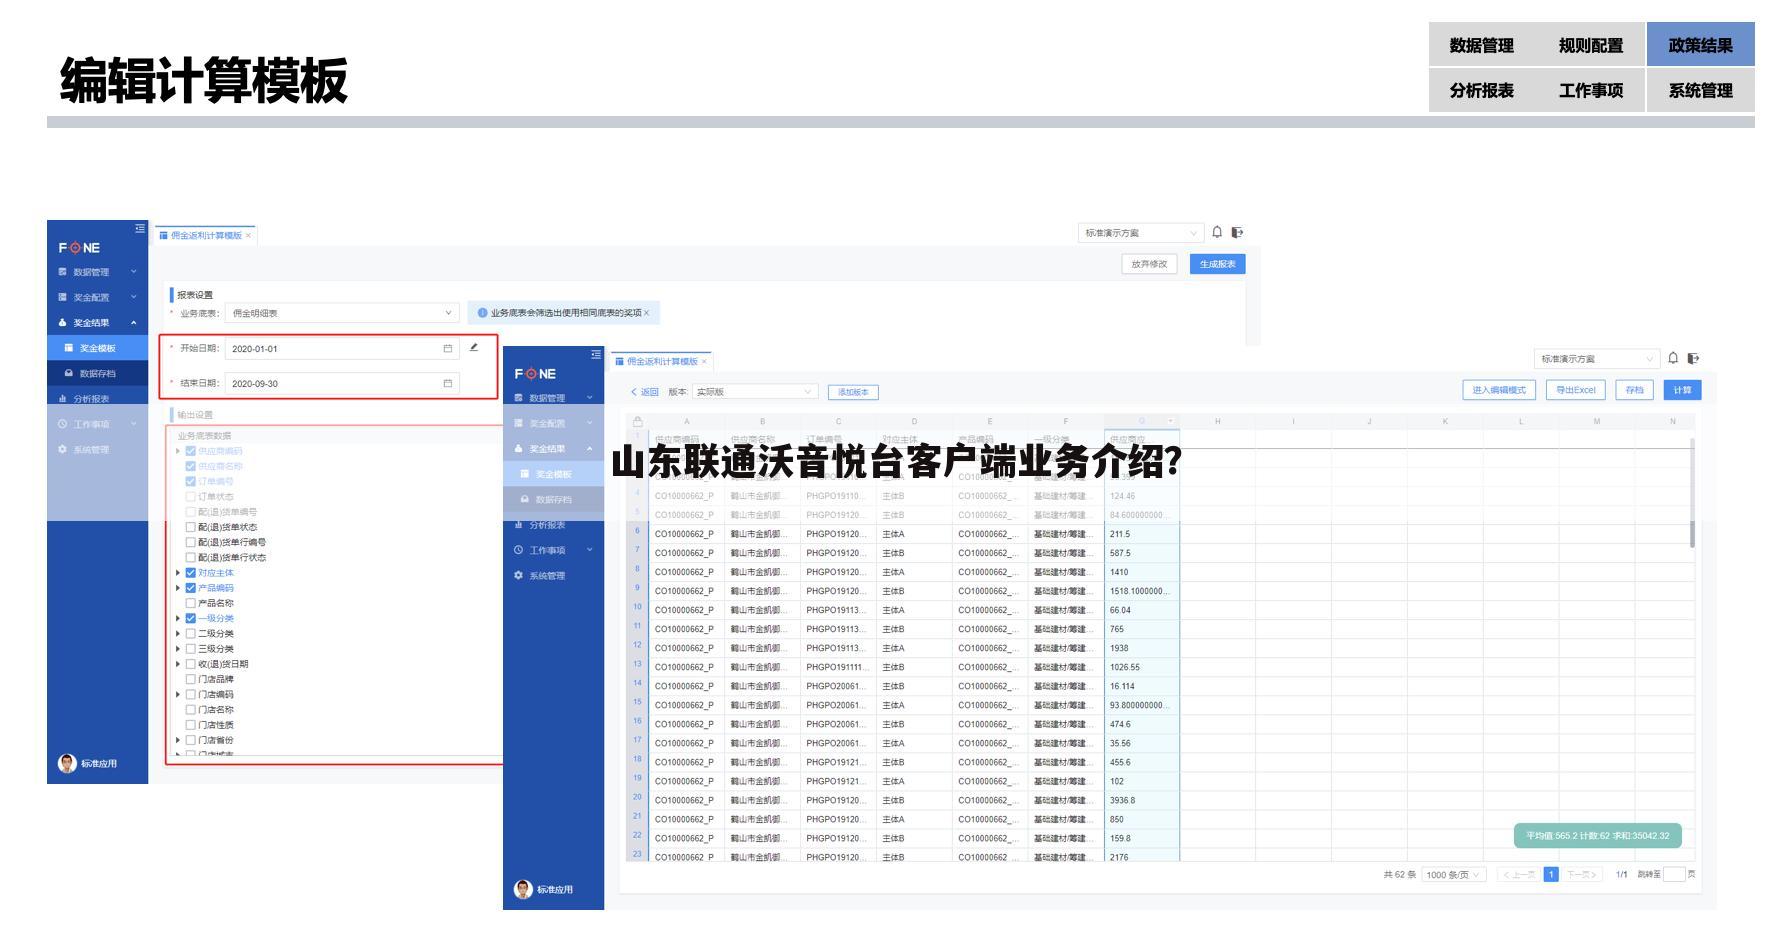Click the 生成报表 button
This screenshot has height=926, width=1788.
click(x=1217, y=264)
